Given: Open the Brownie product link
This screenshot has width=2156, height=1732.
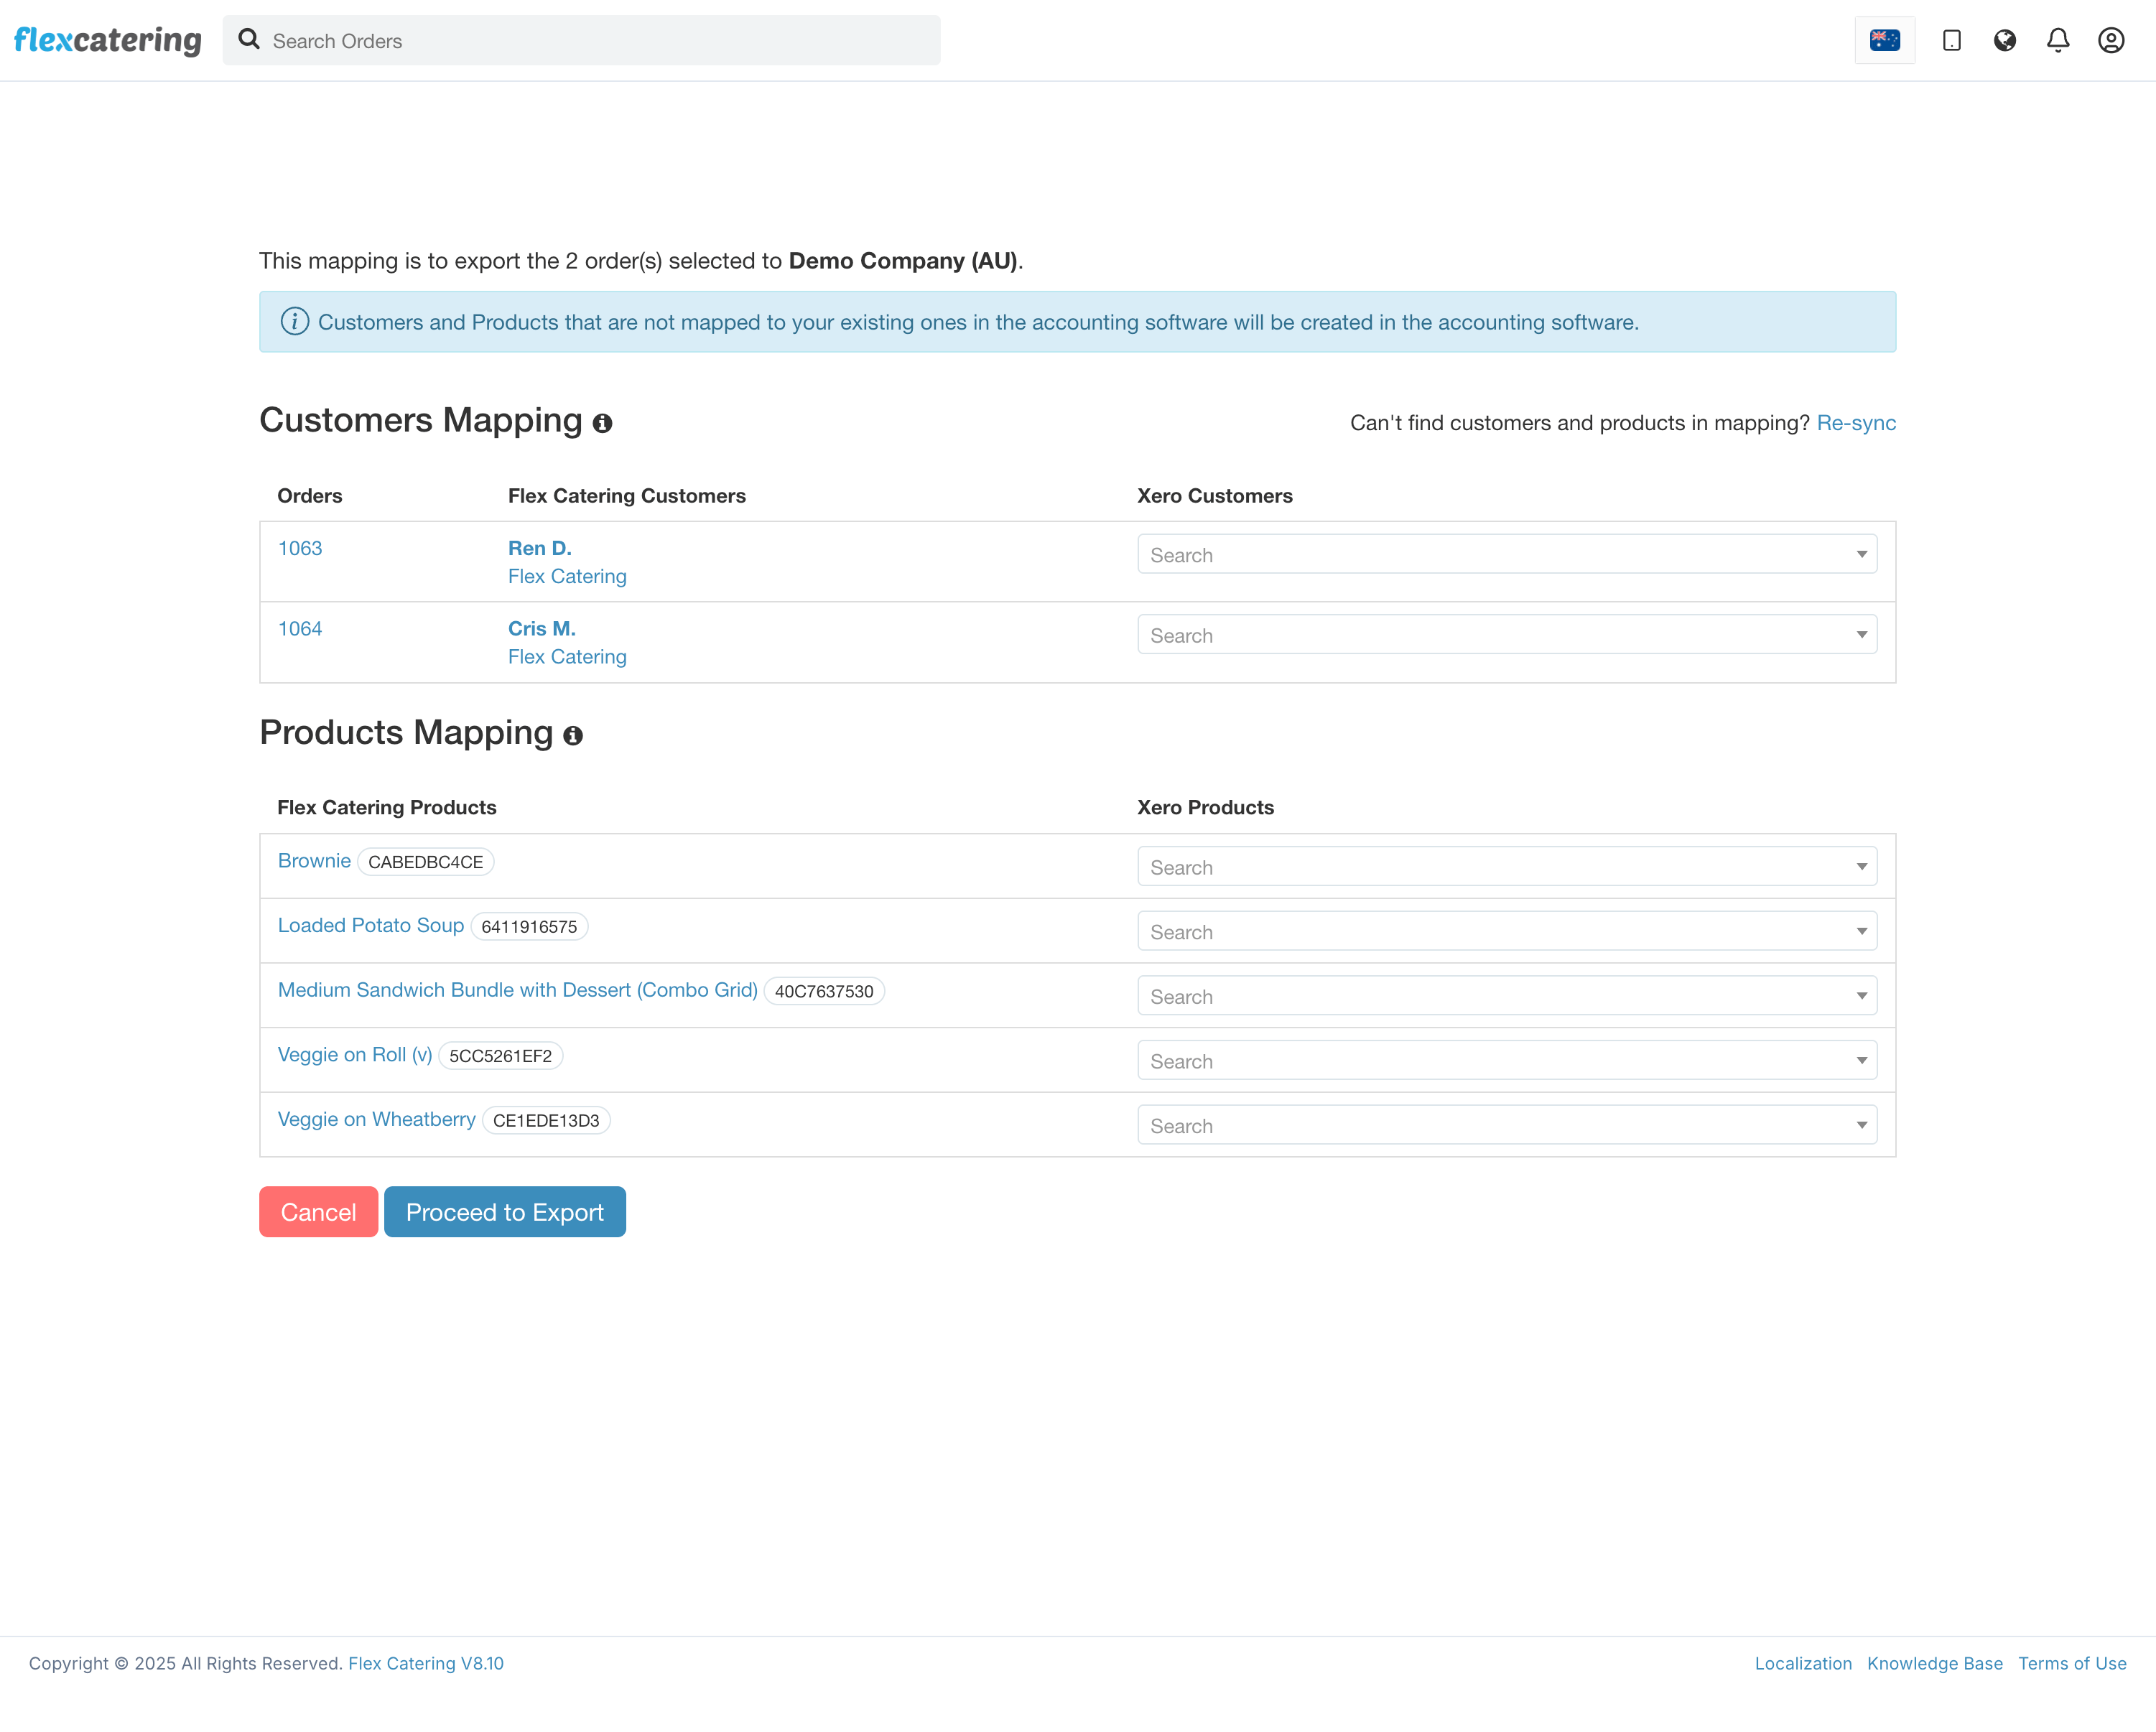Looking at the screenshot, I should tap(314, 861).
